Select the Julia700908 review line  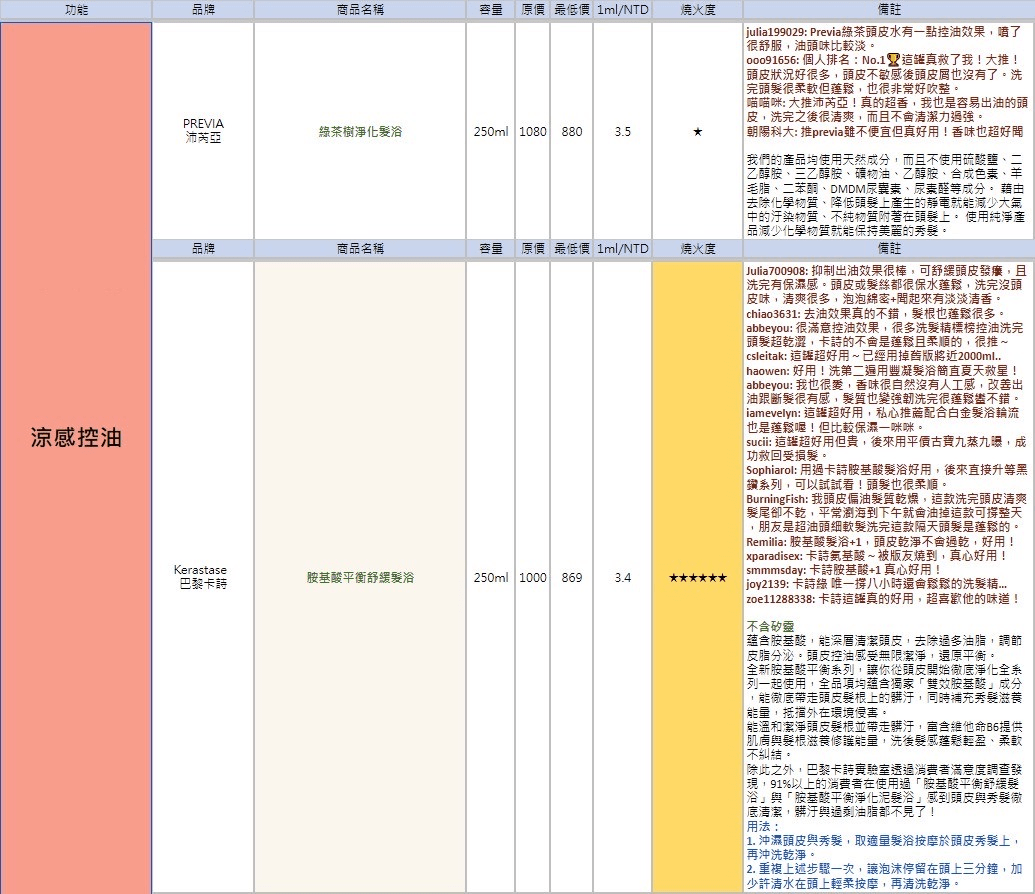click(886, 285)
